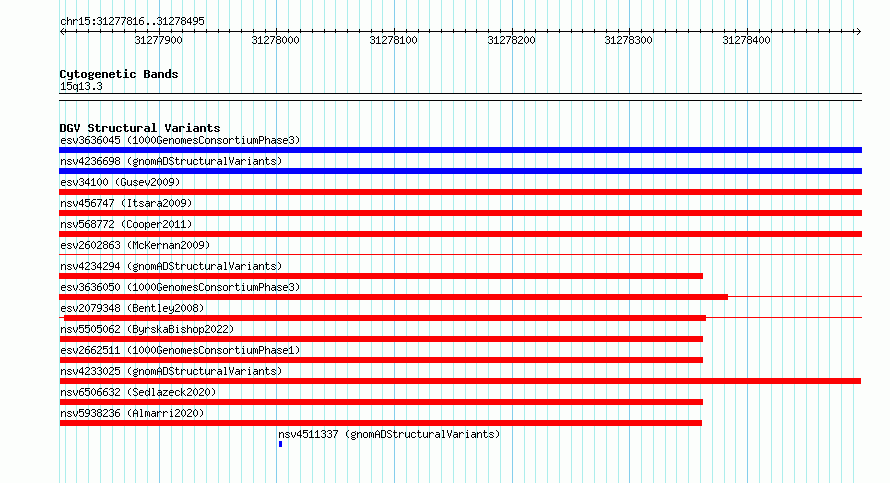Select nsv4233025 gnomADStructuralVariants label
The image size is (890, 483).
click(x=171, y=371)
